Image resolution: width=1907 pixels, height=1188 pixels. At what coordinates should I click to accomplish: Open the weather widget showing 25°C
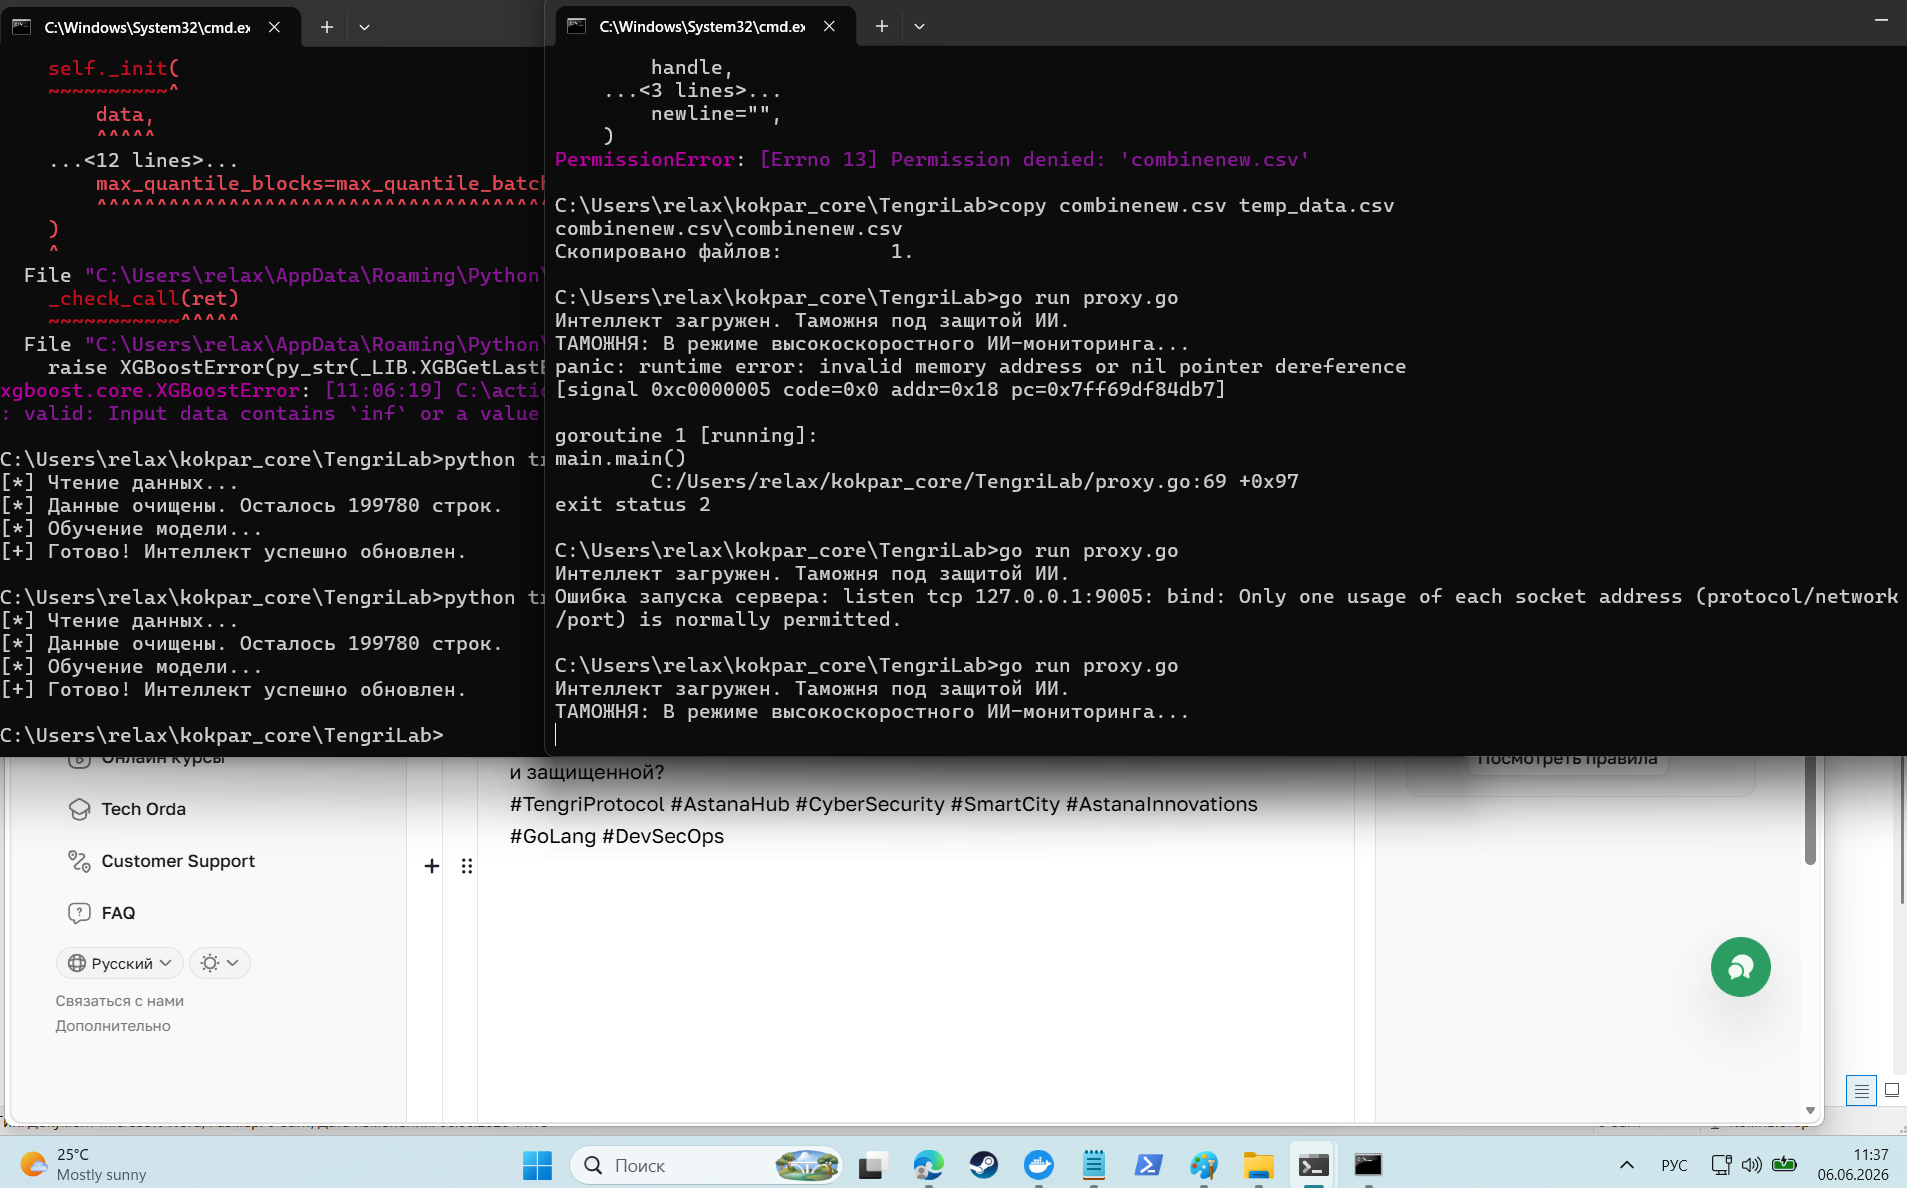(84, 1165)
